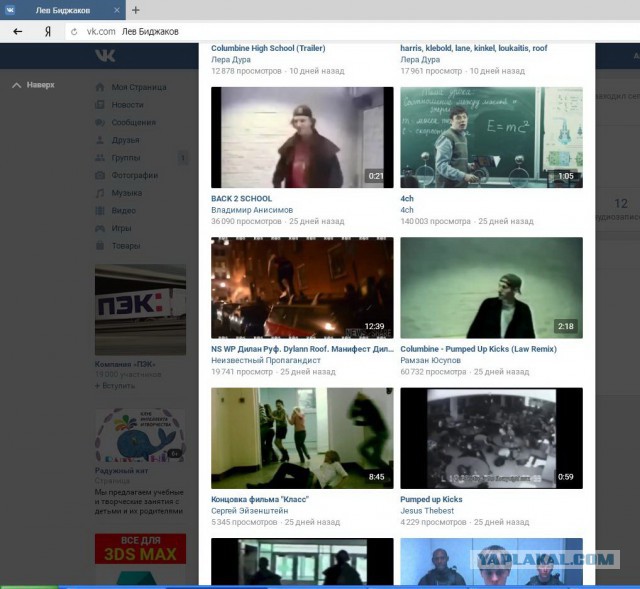
Task: Click the Группы notification counter badge
Action: (183, 158)
